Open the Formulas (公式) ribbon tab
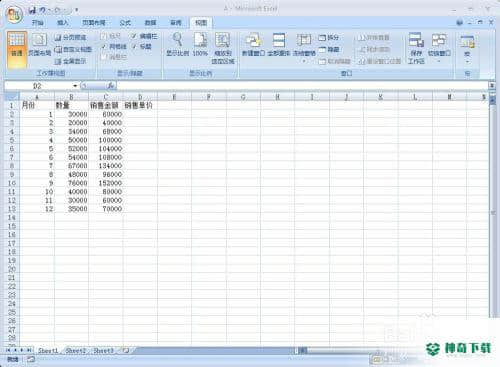The width and height of the screenshot is (500, 367). (x=125, y=23)
